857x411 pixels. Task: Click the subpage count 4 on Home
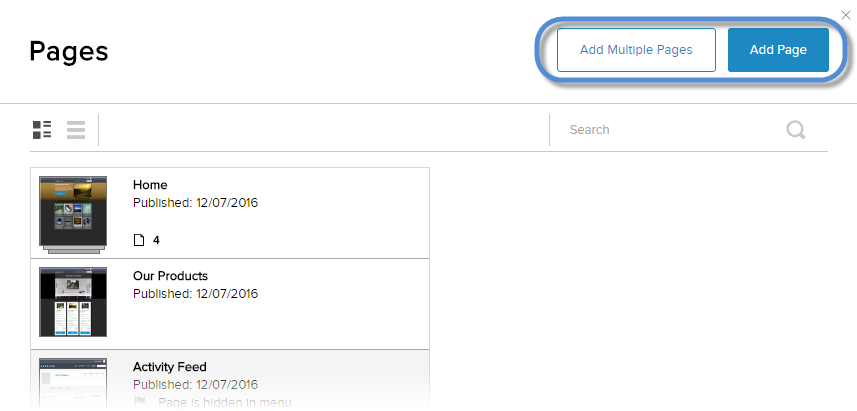156,240
